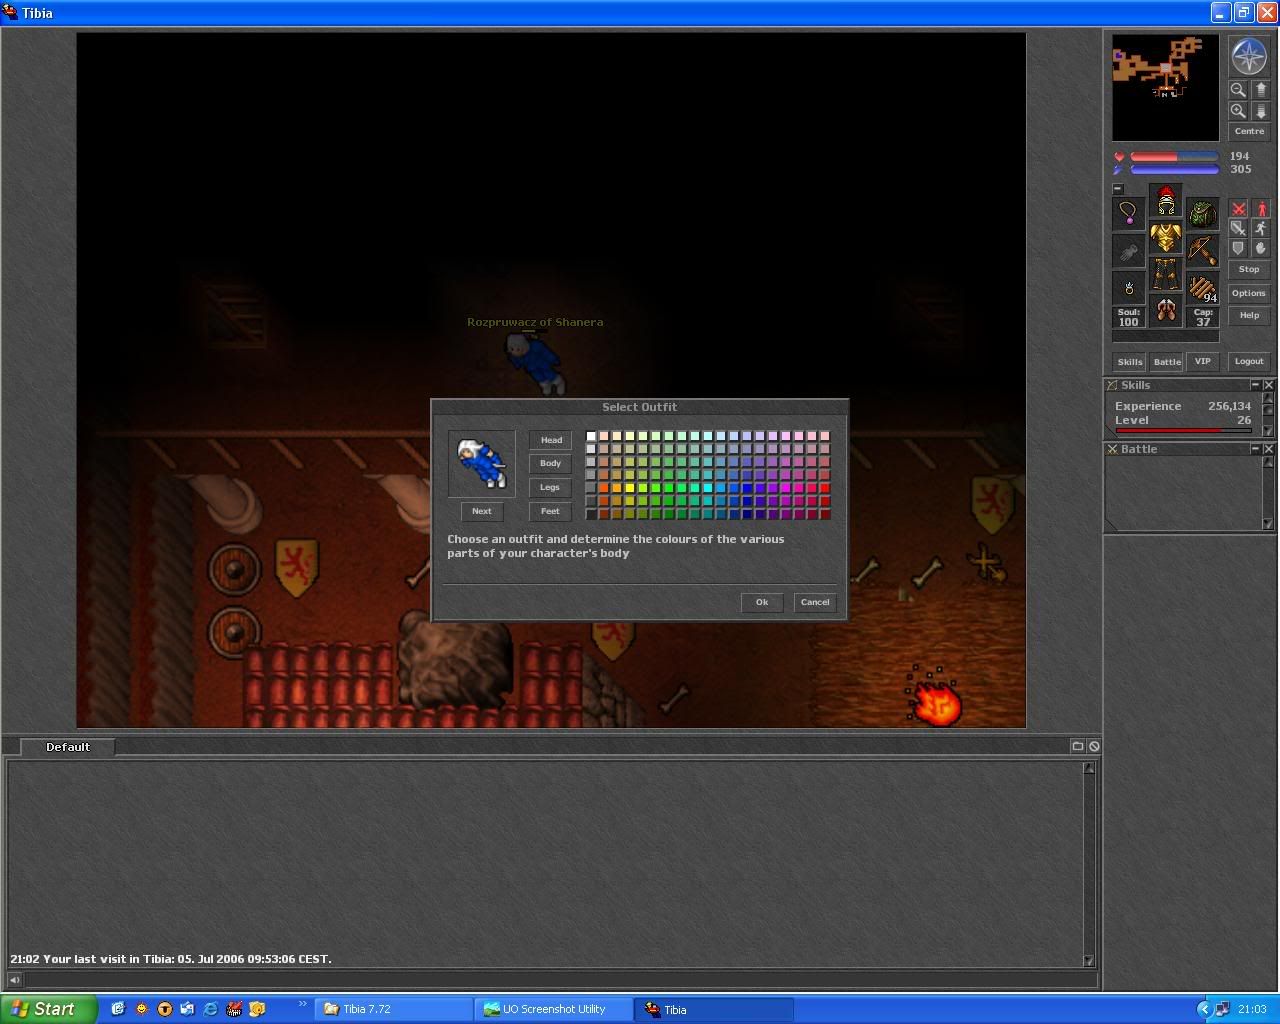1280x1024 pixels.
Task: Select the Feet part button
Action: [551, 511]
